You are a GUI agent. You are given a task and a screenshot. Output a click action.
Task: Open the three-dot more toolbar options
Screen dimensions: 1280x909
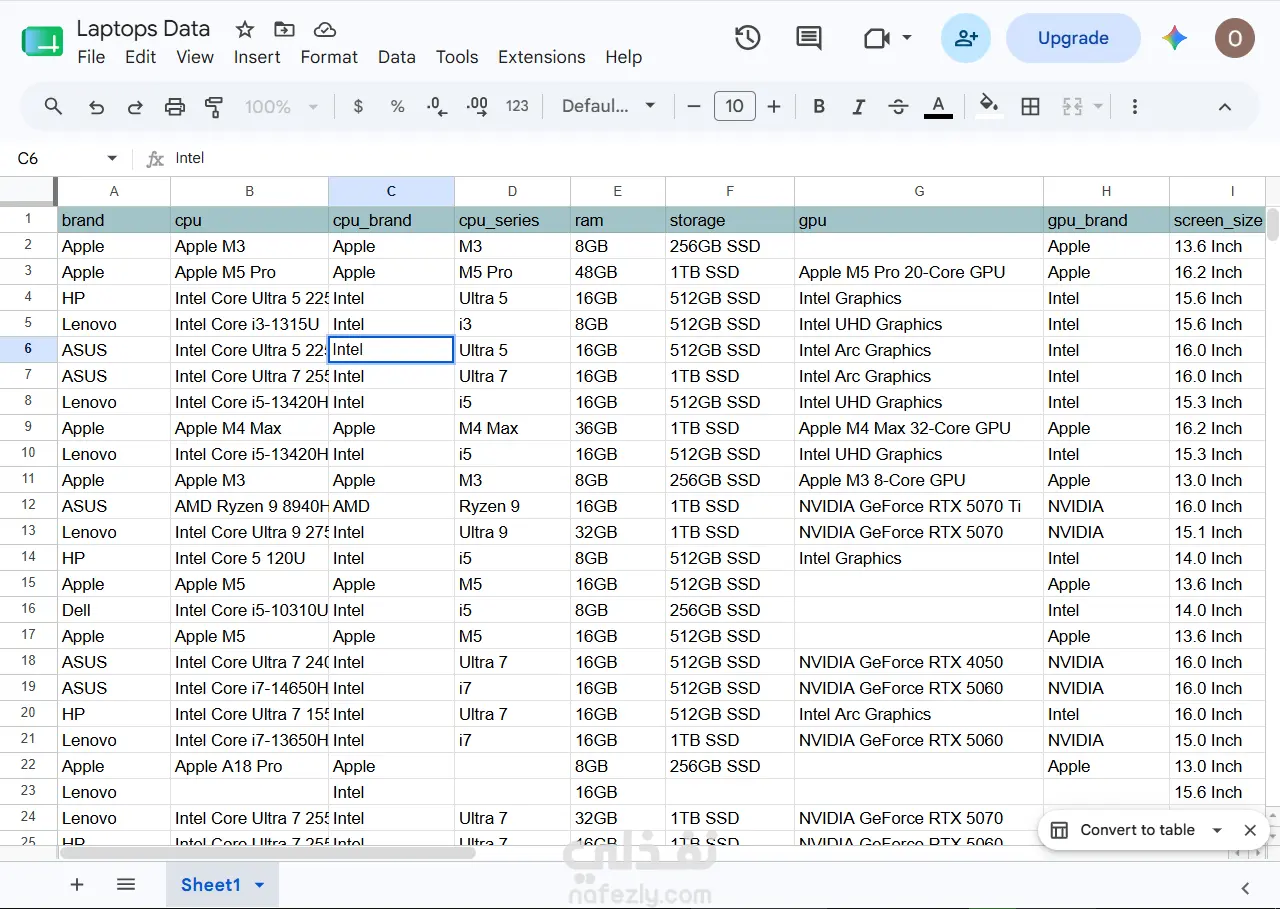click(1134, 106)
